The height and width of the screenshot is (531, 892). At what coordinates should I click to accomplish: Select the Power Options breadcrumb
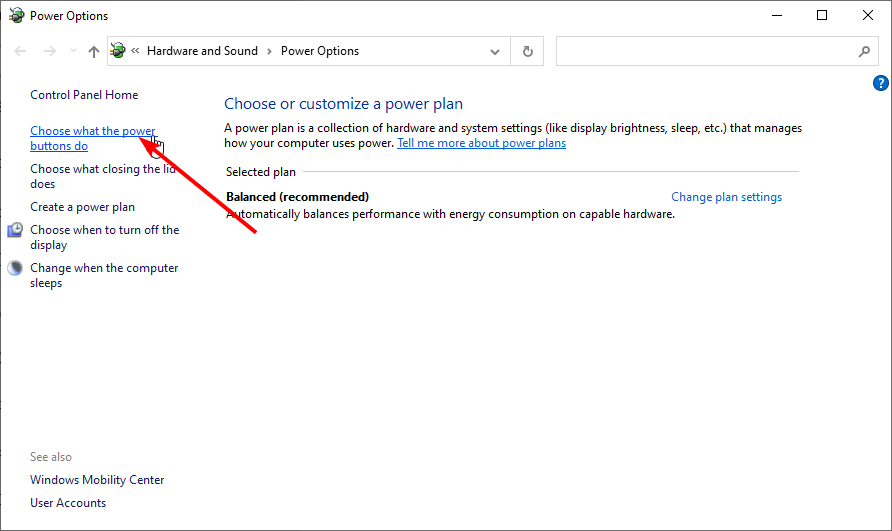320,51
